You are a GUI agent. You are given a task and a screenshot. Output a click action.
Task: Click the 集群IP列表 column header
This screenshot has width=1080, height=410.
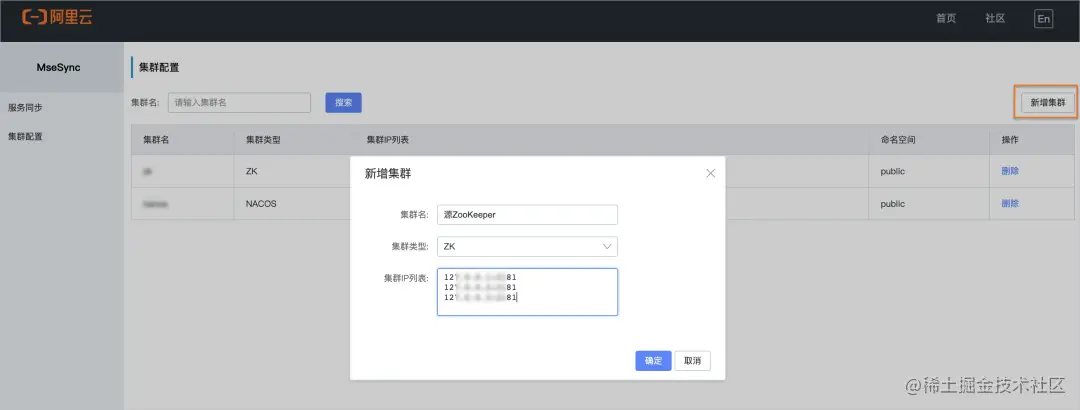388,140
